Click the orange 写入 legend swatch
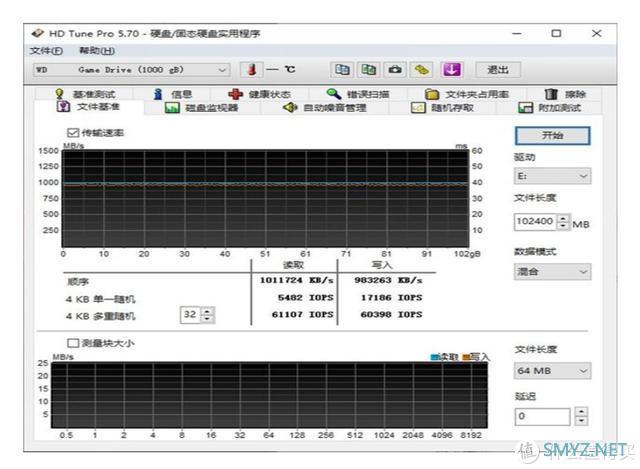 point(466,358)
